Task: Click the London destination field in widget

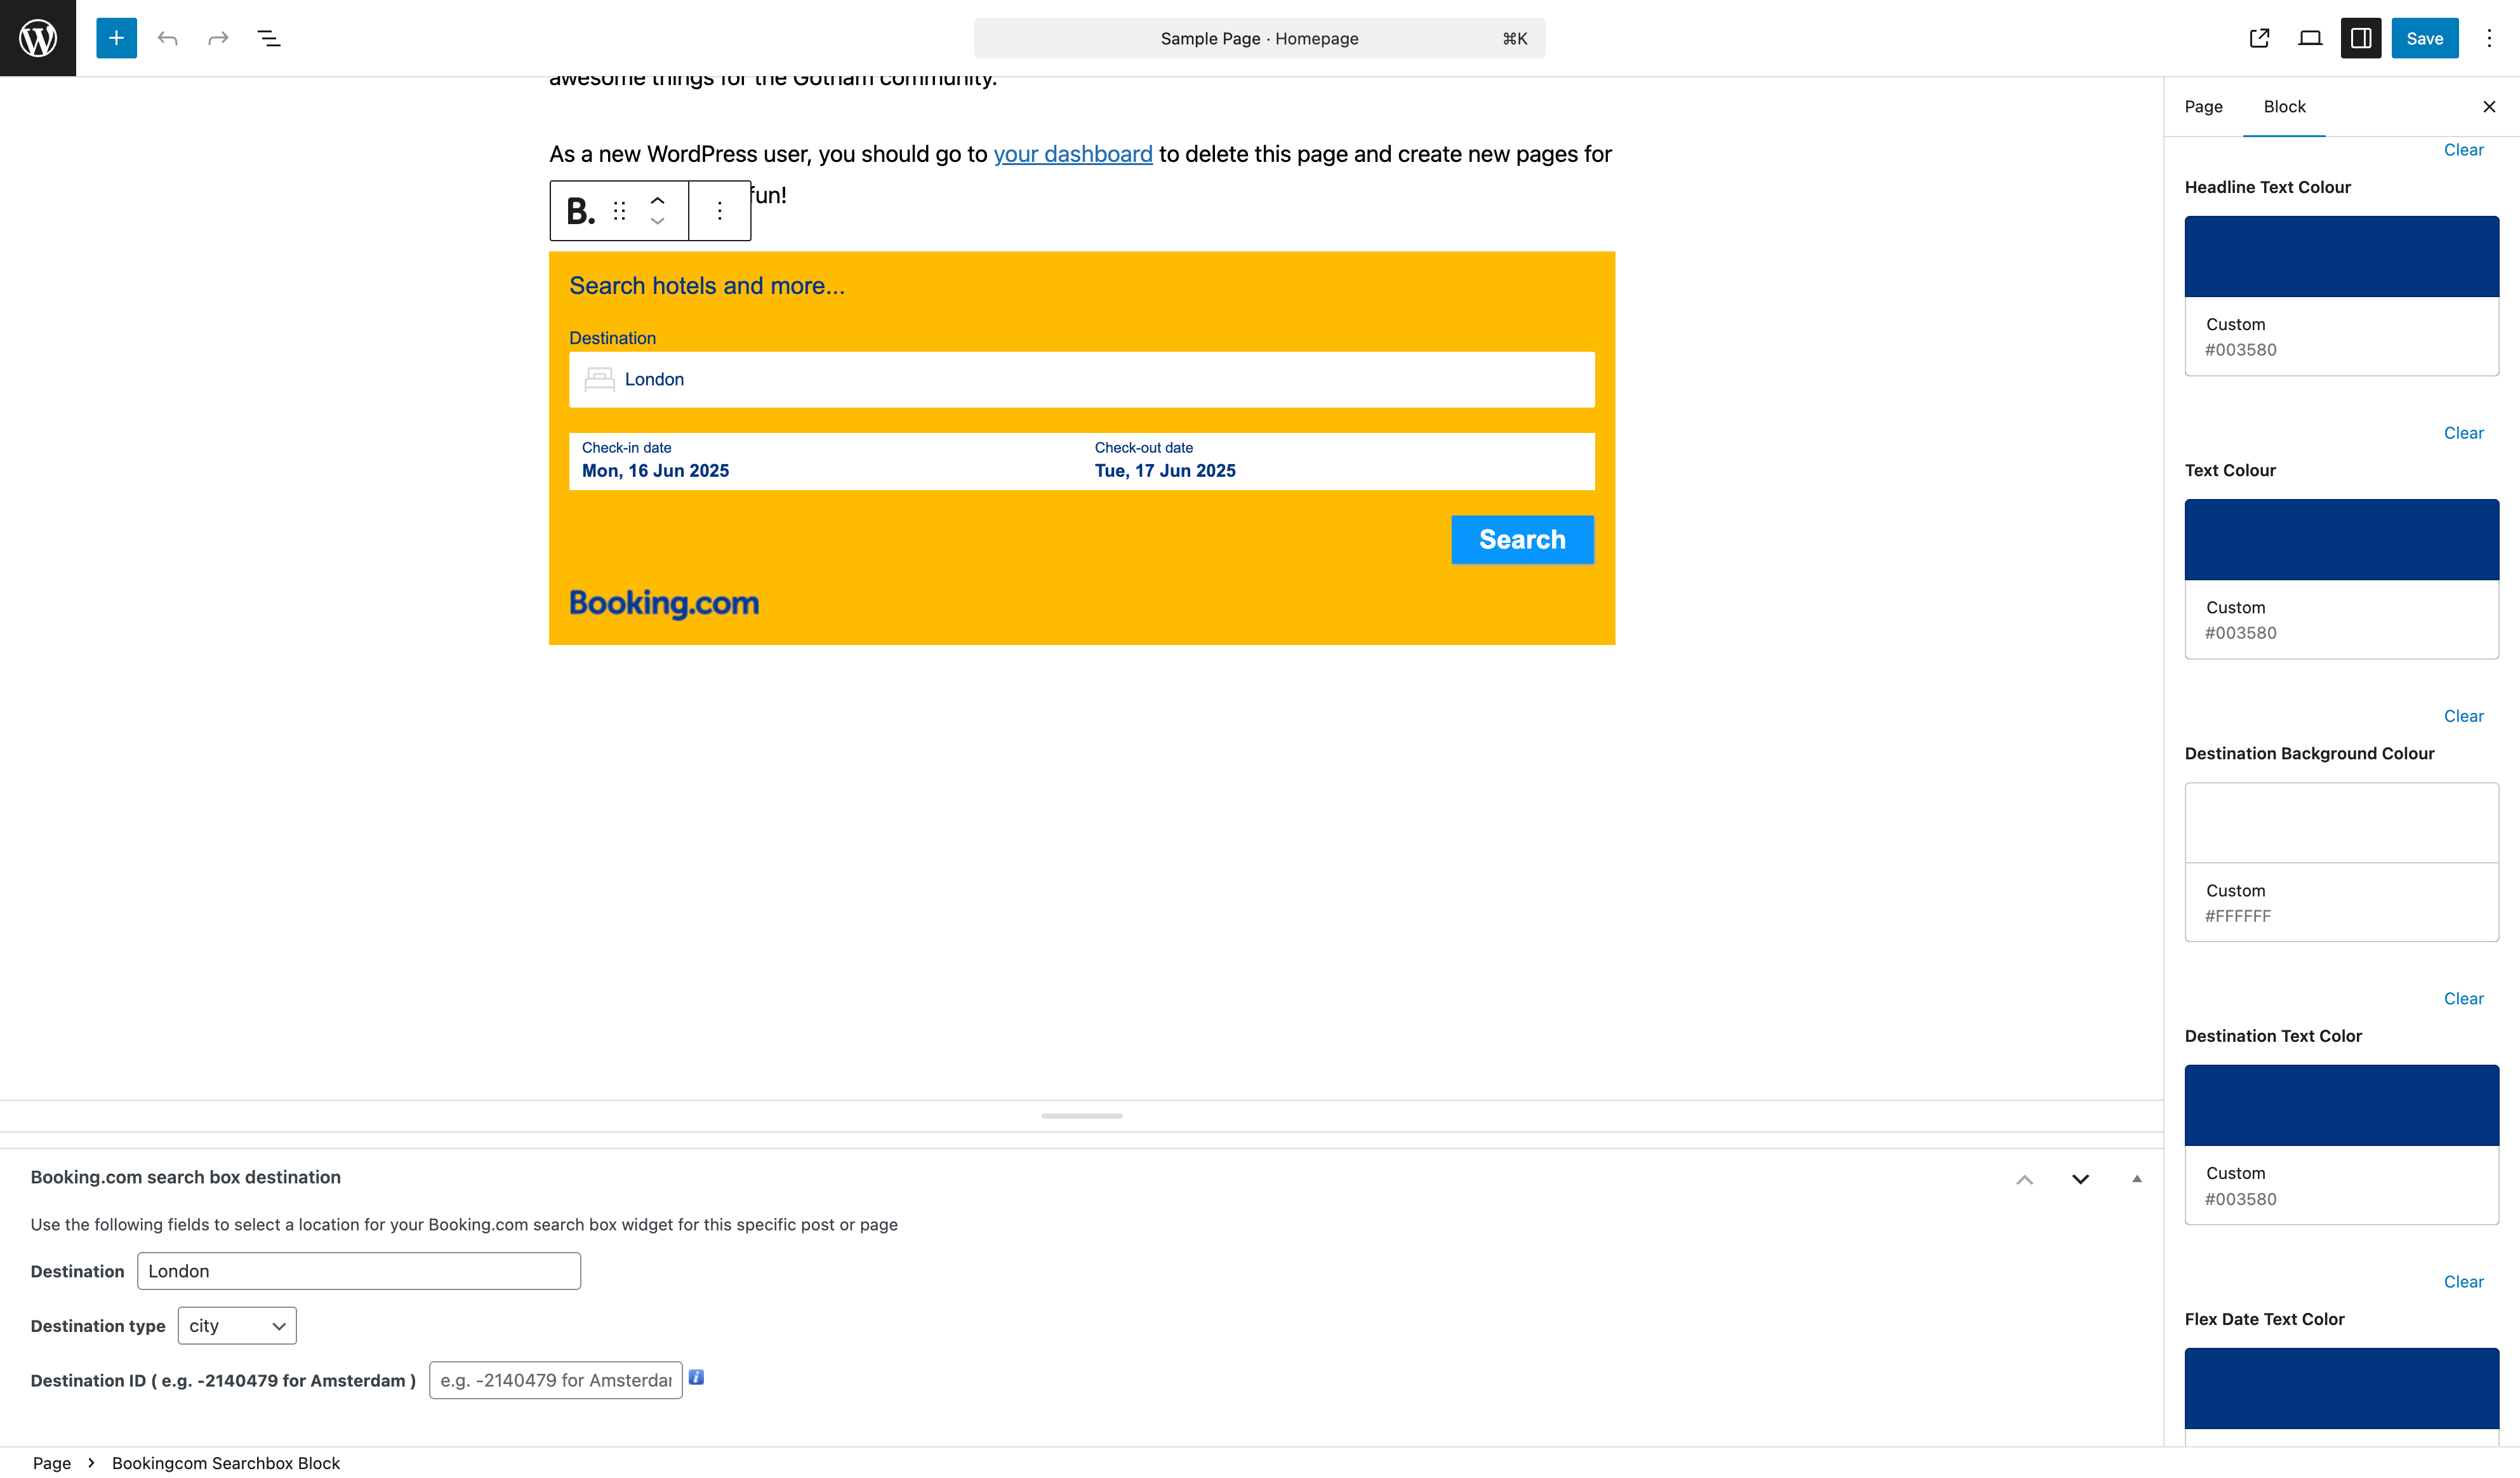Action: click(1082, 379)
